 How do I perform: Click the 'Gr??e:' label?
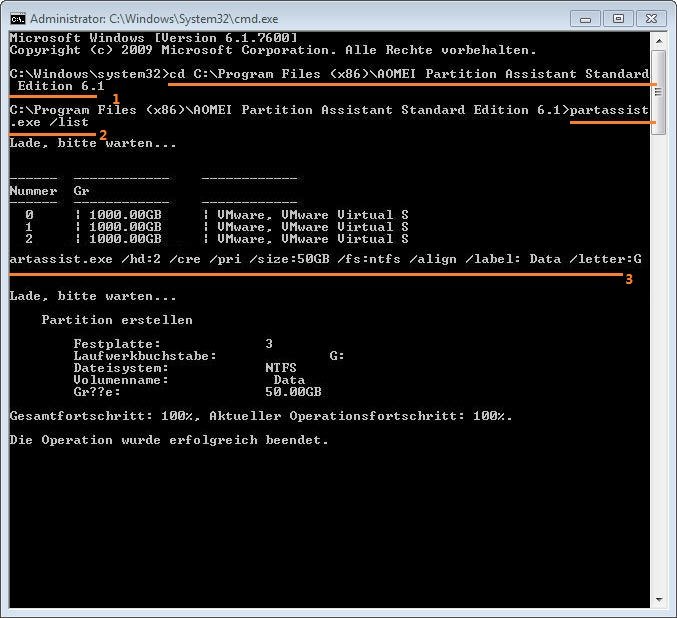click(x=97, y=392)
